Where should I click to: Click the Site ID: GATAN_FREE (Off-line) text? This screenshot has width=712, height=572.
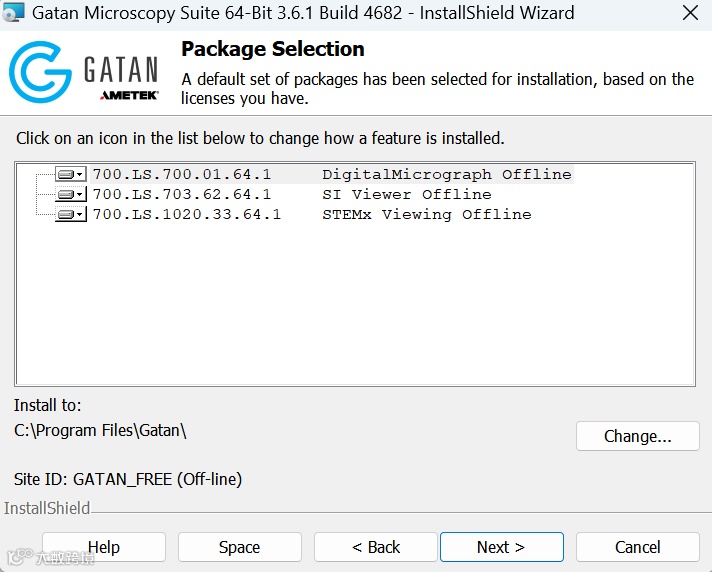[x=128, y=479]
